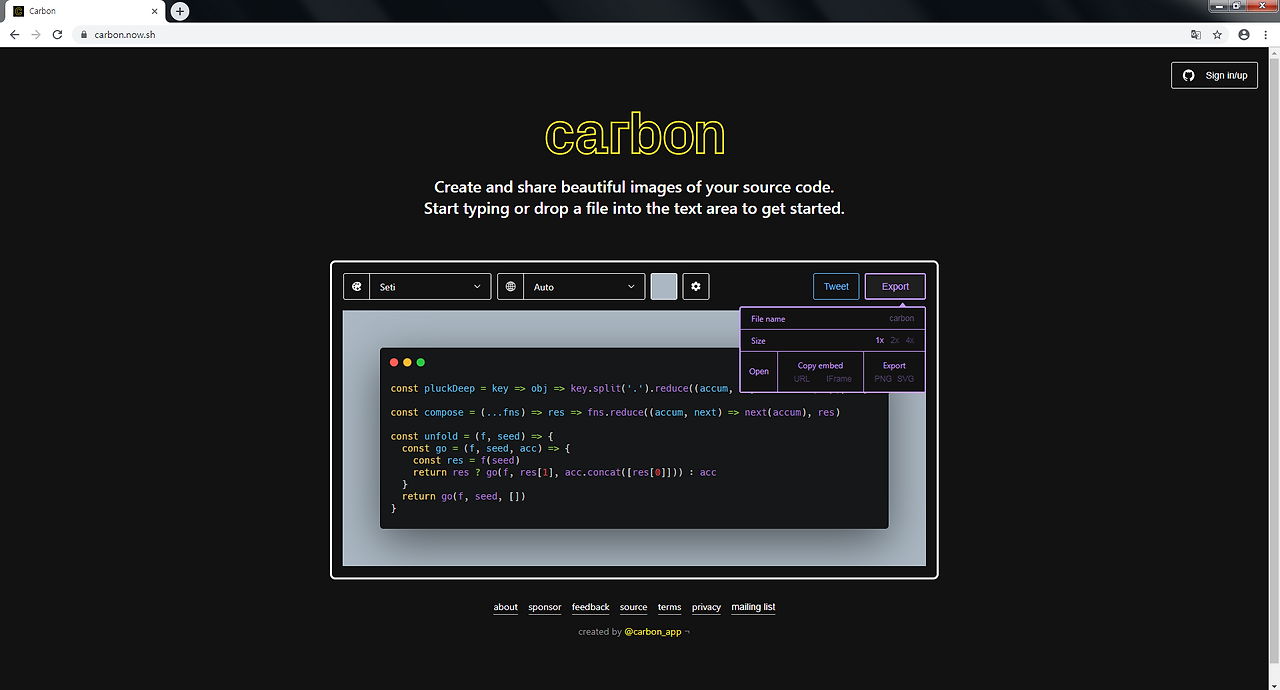Open the about footer link

point(506,607)
